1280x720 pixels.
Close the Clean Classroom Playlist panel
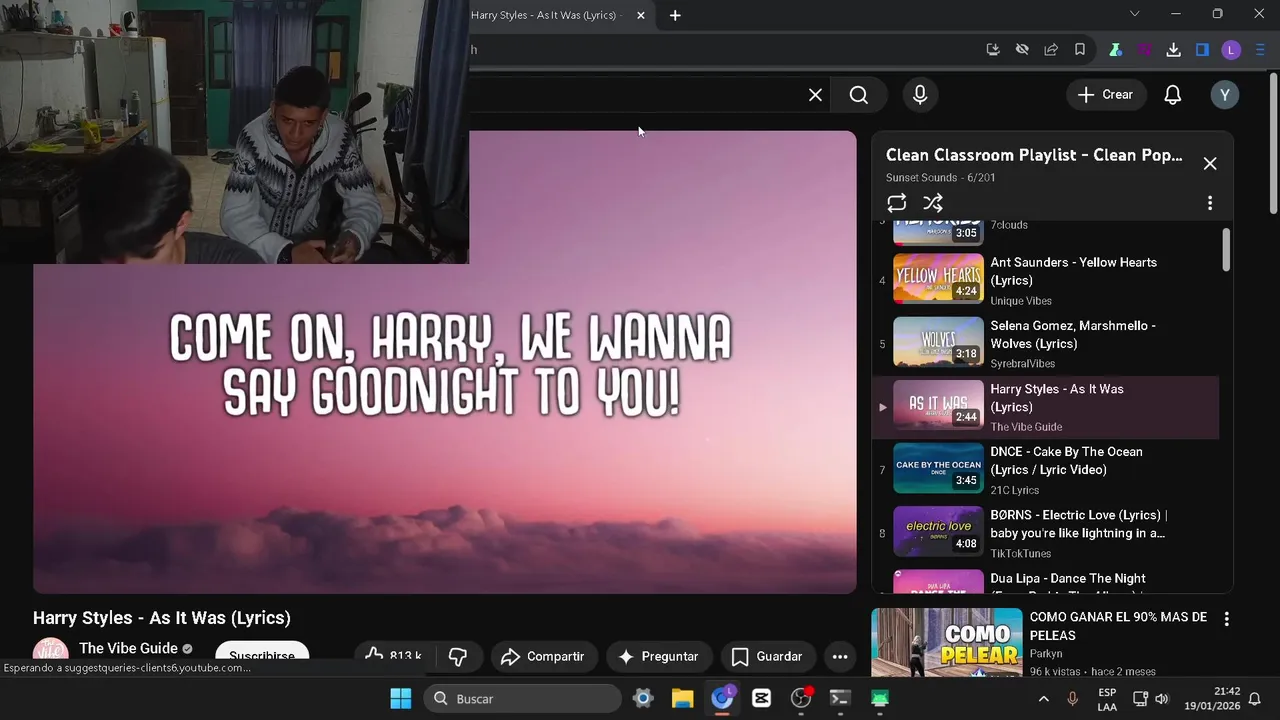[1210, 163]
